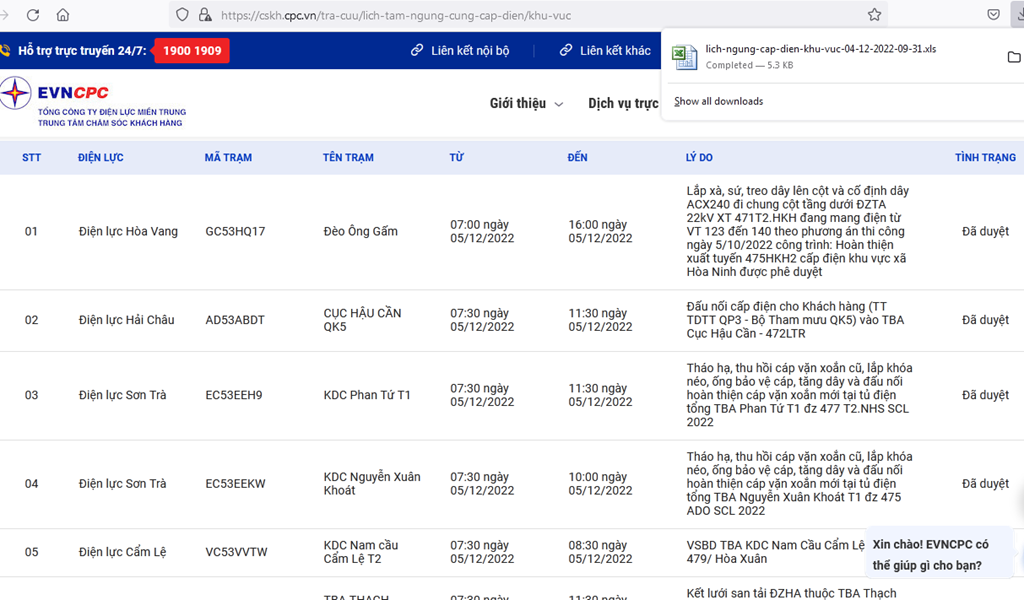Click the phone support icon

(5, 50)
